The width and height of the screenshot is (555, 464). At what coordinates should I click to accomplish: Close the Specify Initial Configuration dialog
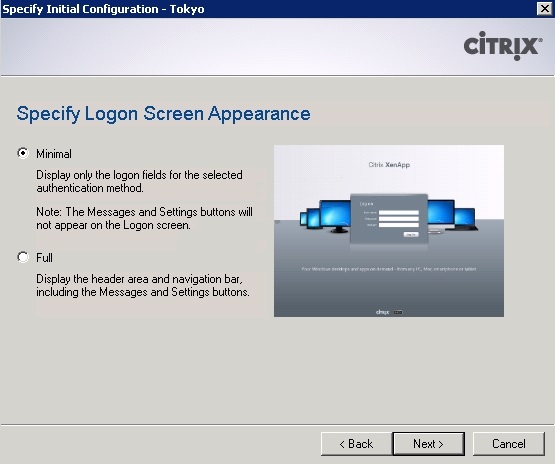point(544,8)
